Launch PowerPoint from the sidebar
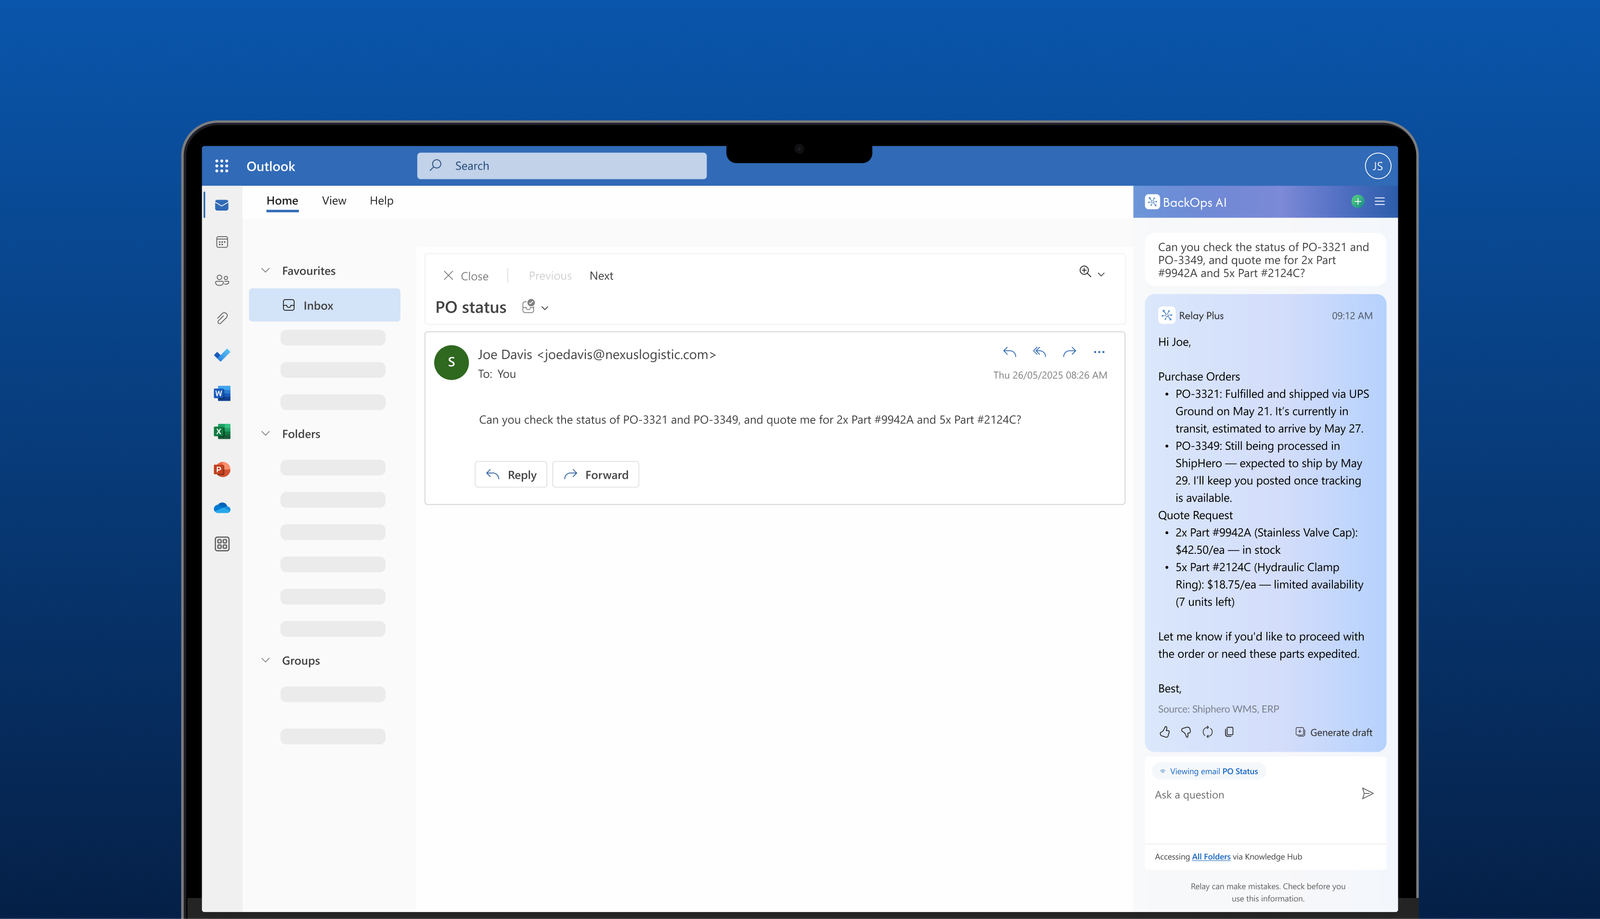This screenshot has height=919, width=1600. [222, 469]
